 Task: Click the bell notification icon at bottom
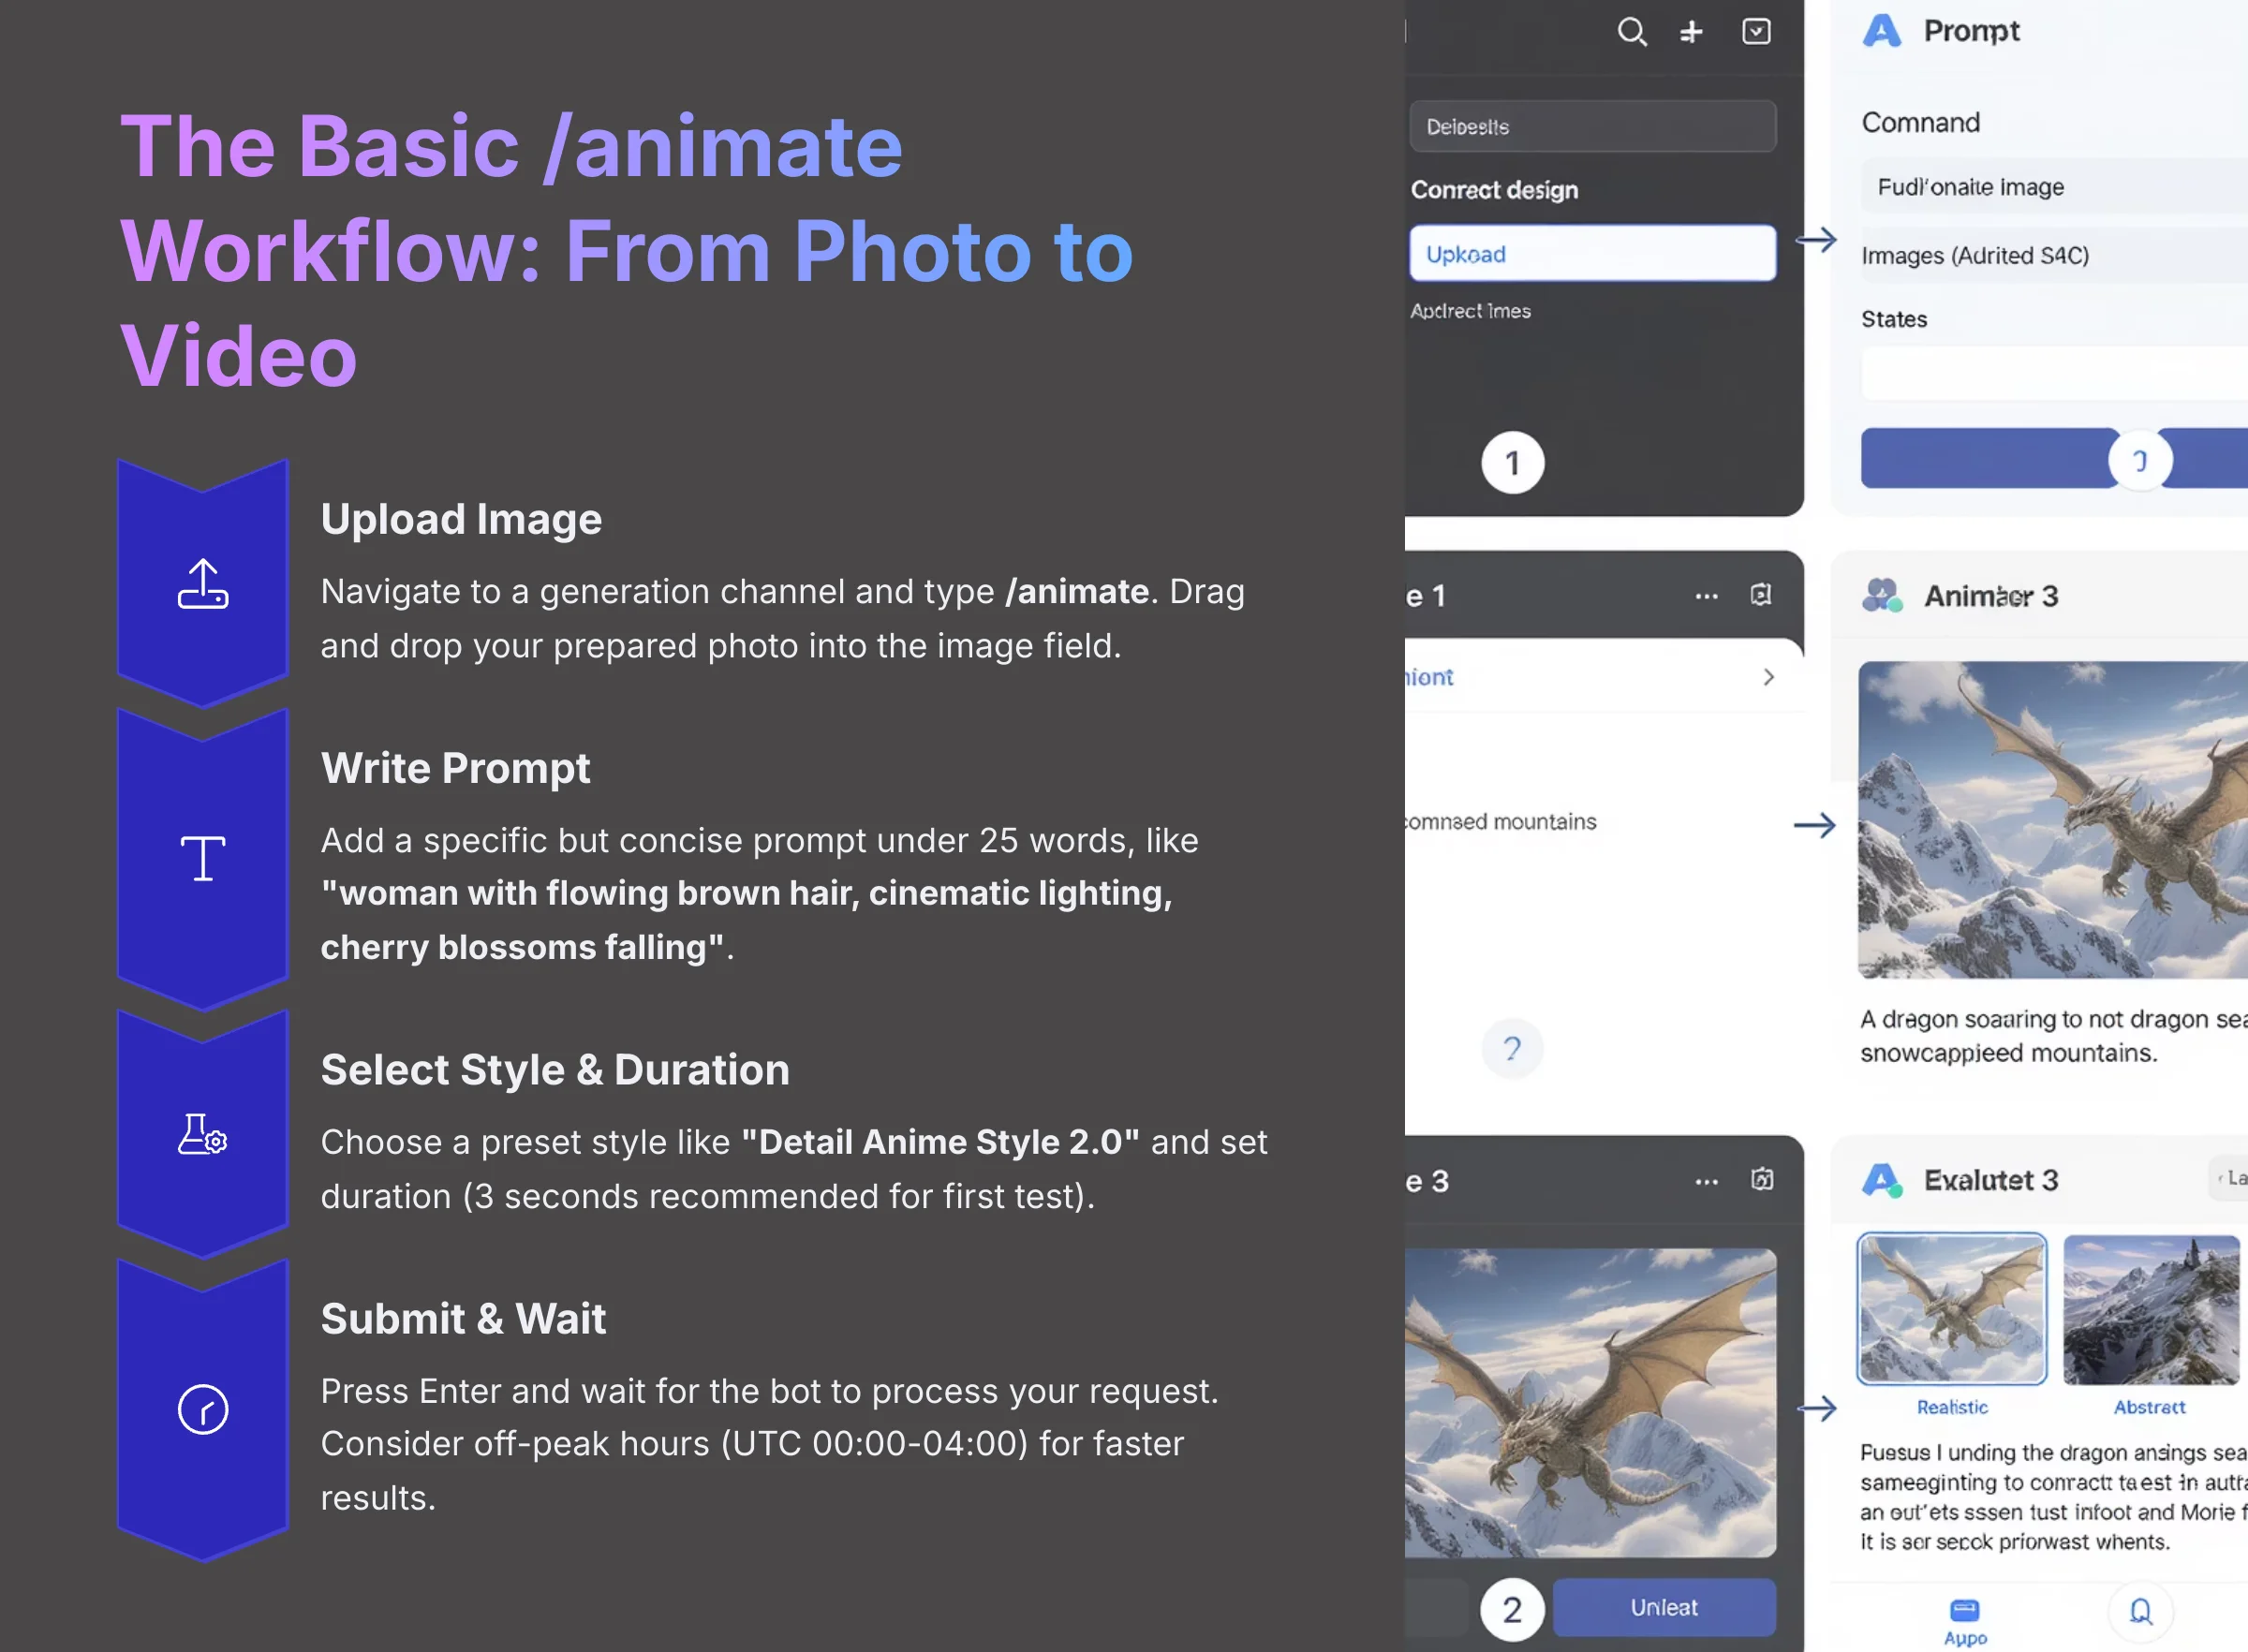2140,1611
